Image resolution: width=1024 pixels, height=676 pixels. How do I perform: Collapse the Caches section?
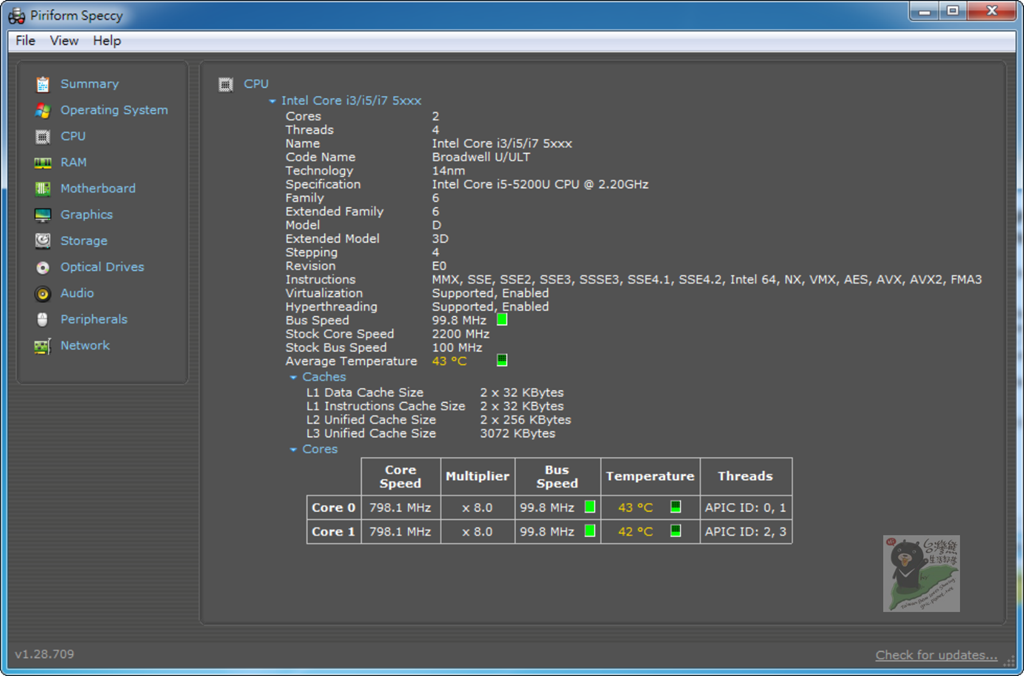pyautogui.click(x=293, y=378)
